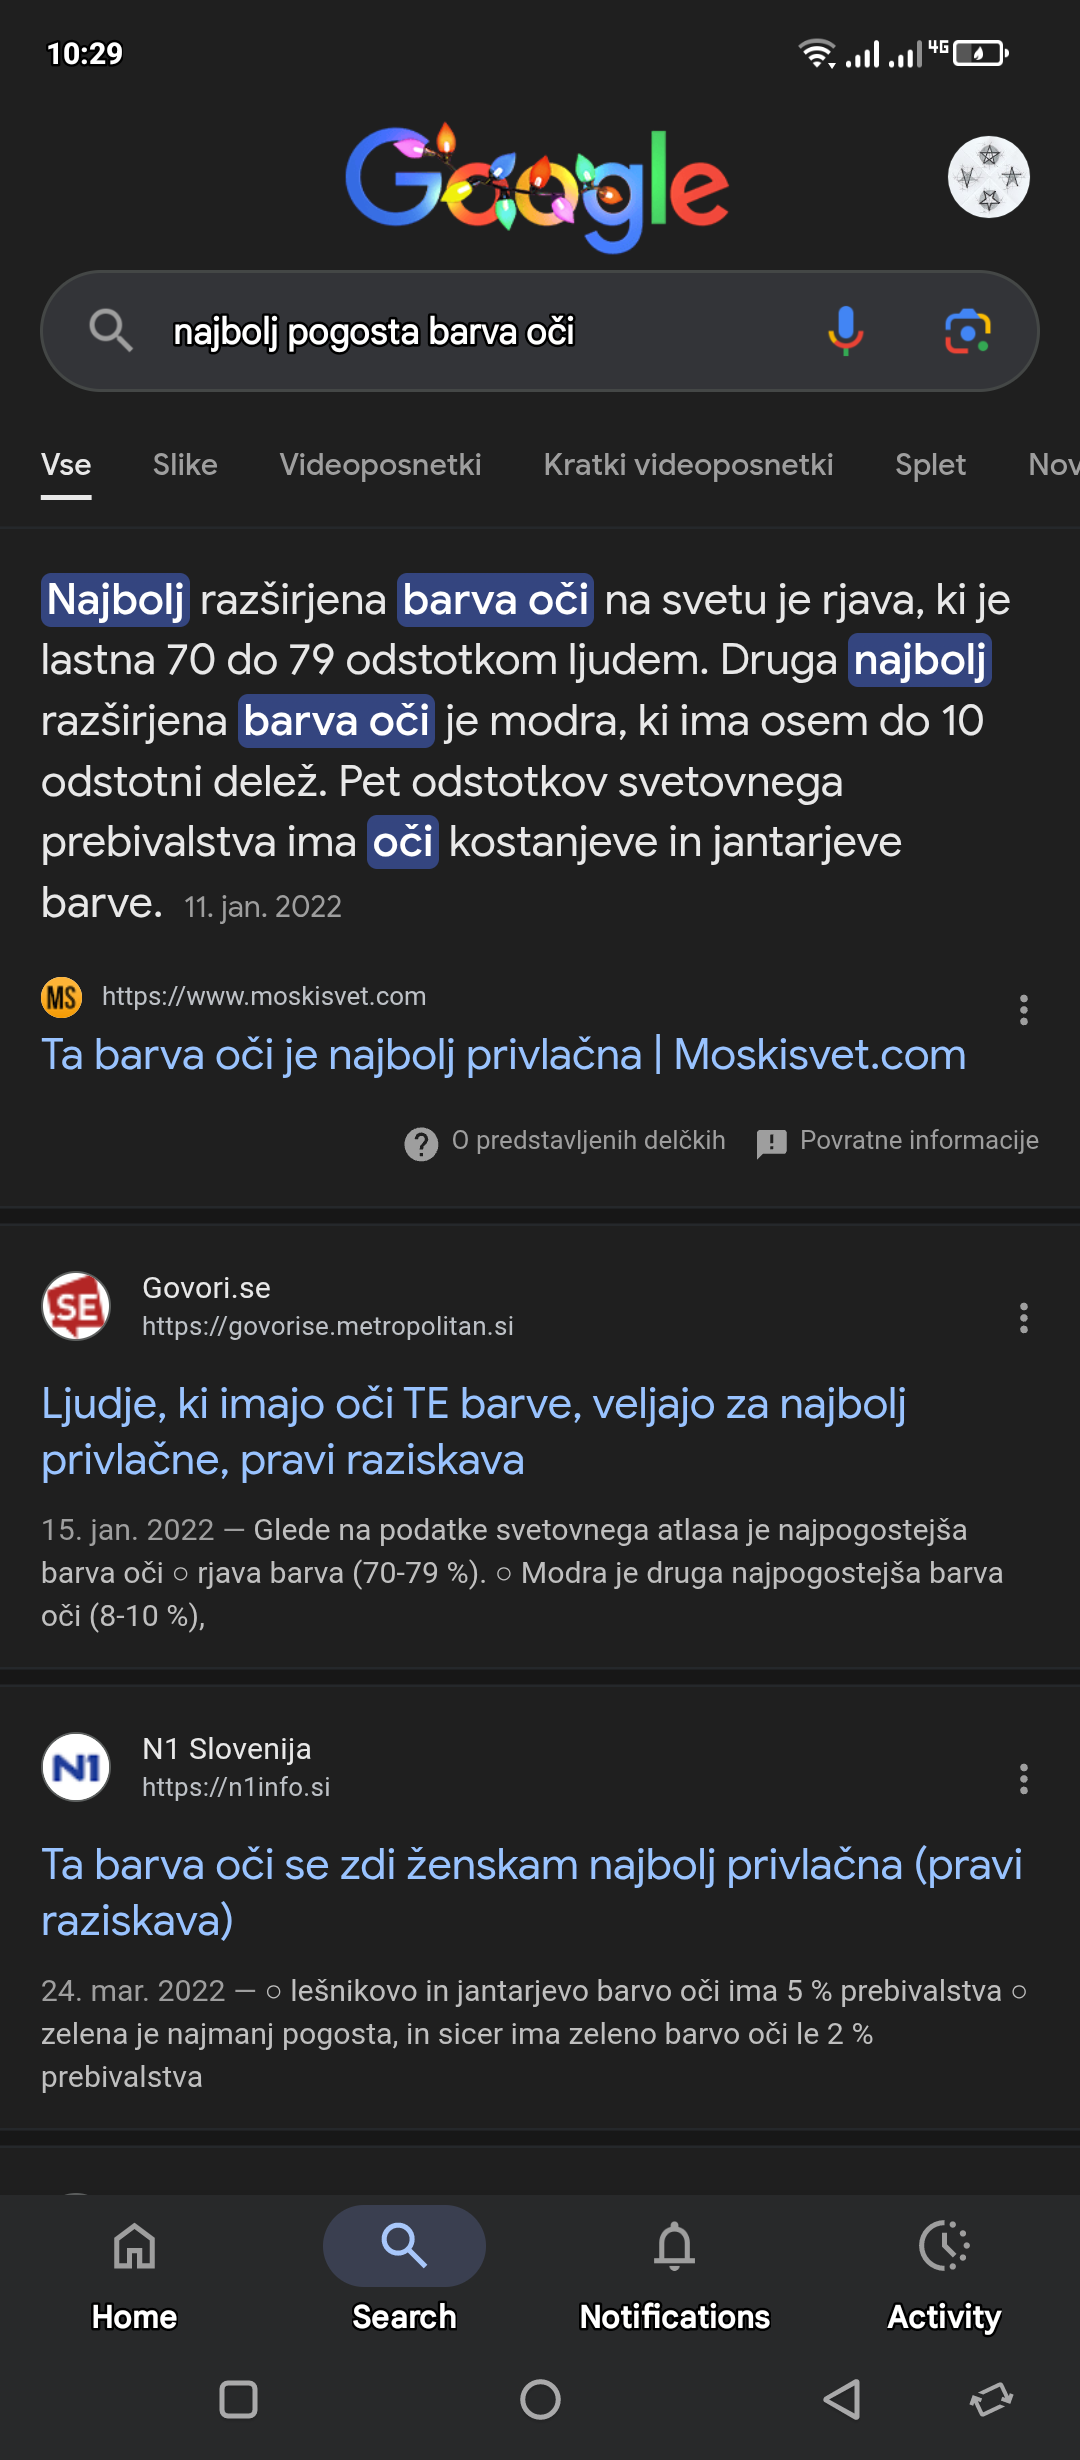Open the account profile avatar
Image resolution: width=1080 pixels, height=2460 pixels.
point(988,177)
